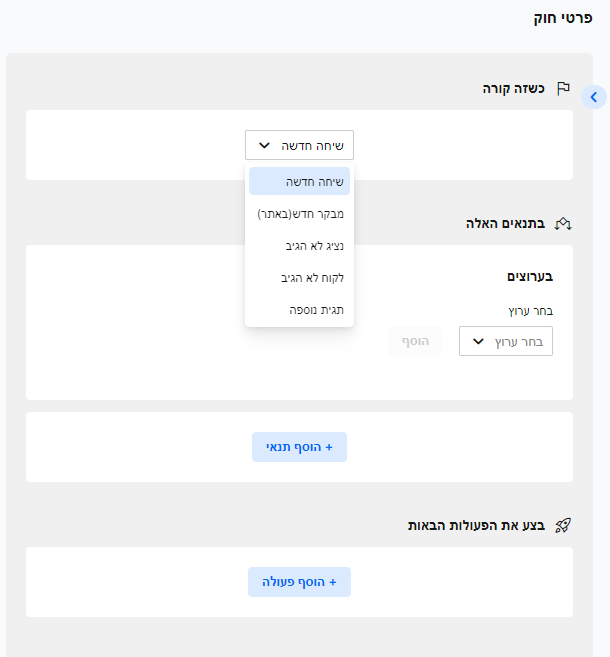Open the בחר ערוץ channel dropdown
This screenshot has width=610, height=657.
pyautogui.click(x=506, y=342)
